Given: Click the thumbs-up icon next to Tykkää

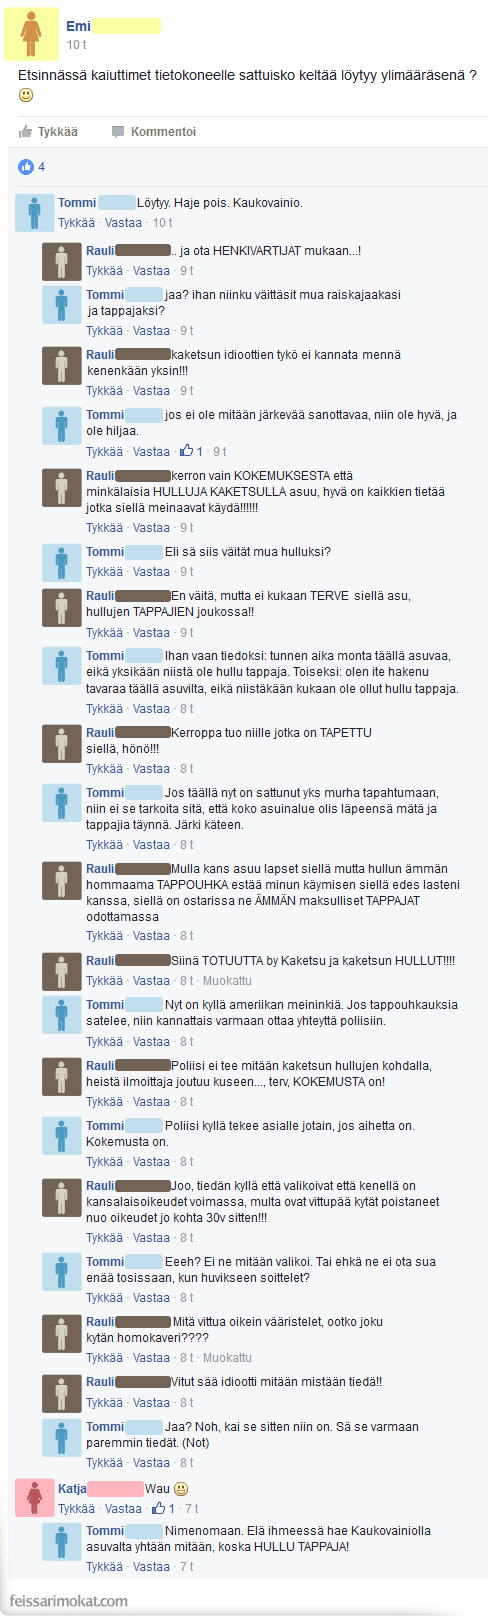Looking at the screenshot, I should (x=25, y=132).
